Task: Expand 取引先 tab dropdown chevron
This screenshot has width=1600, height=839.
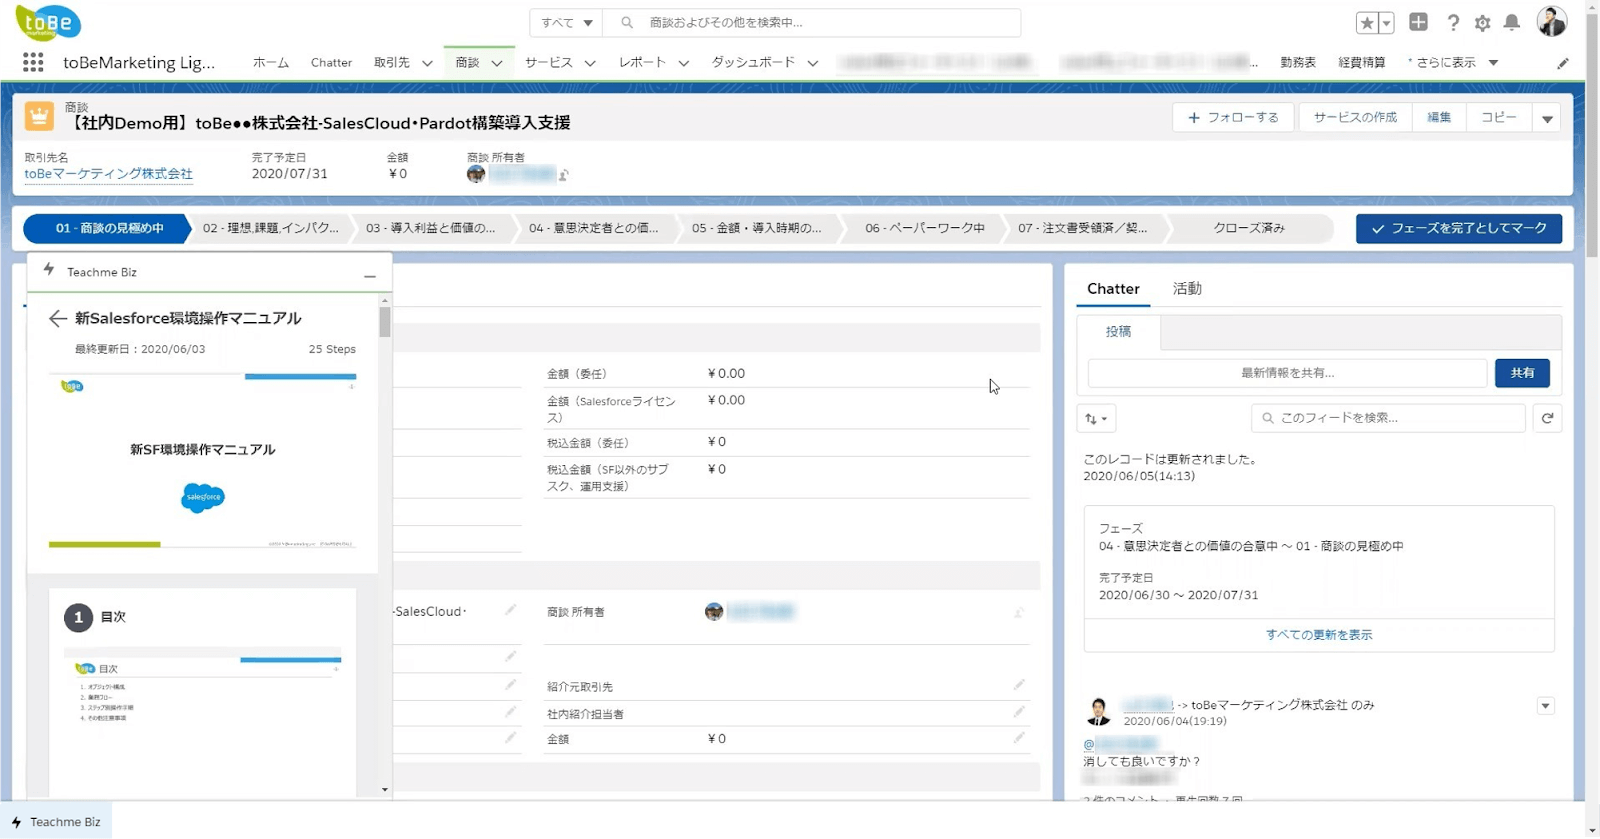Action: (427, 63)
